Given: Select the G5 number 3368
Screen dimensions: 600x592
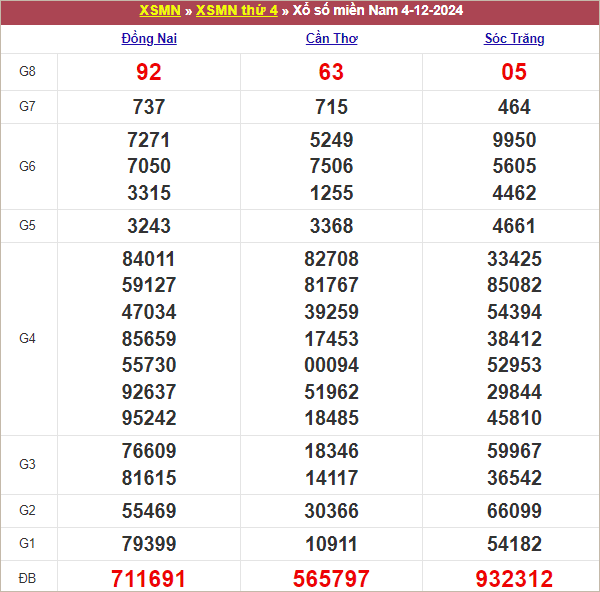Looking at the screenshot, I should [x=331, y=226].
